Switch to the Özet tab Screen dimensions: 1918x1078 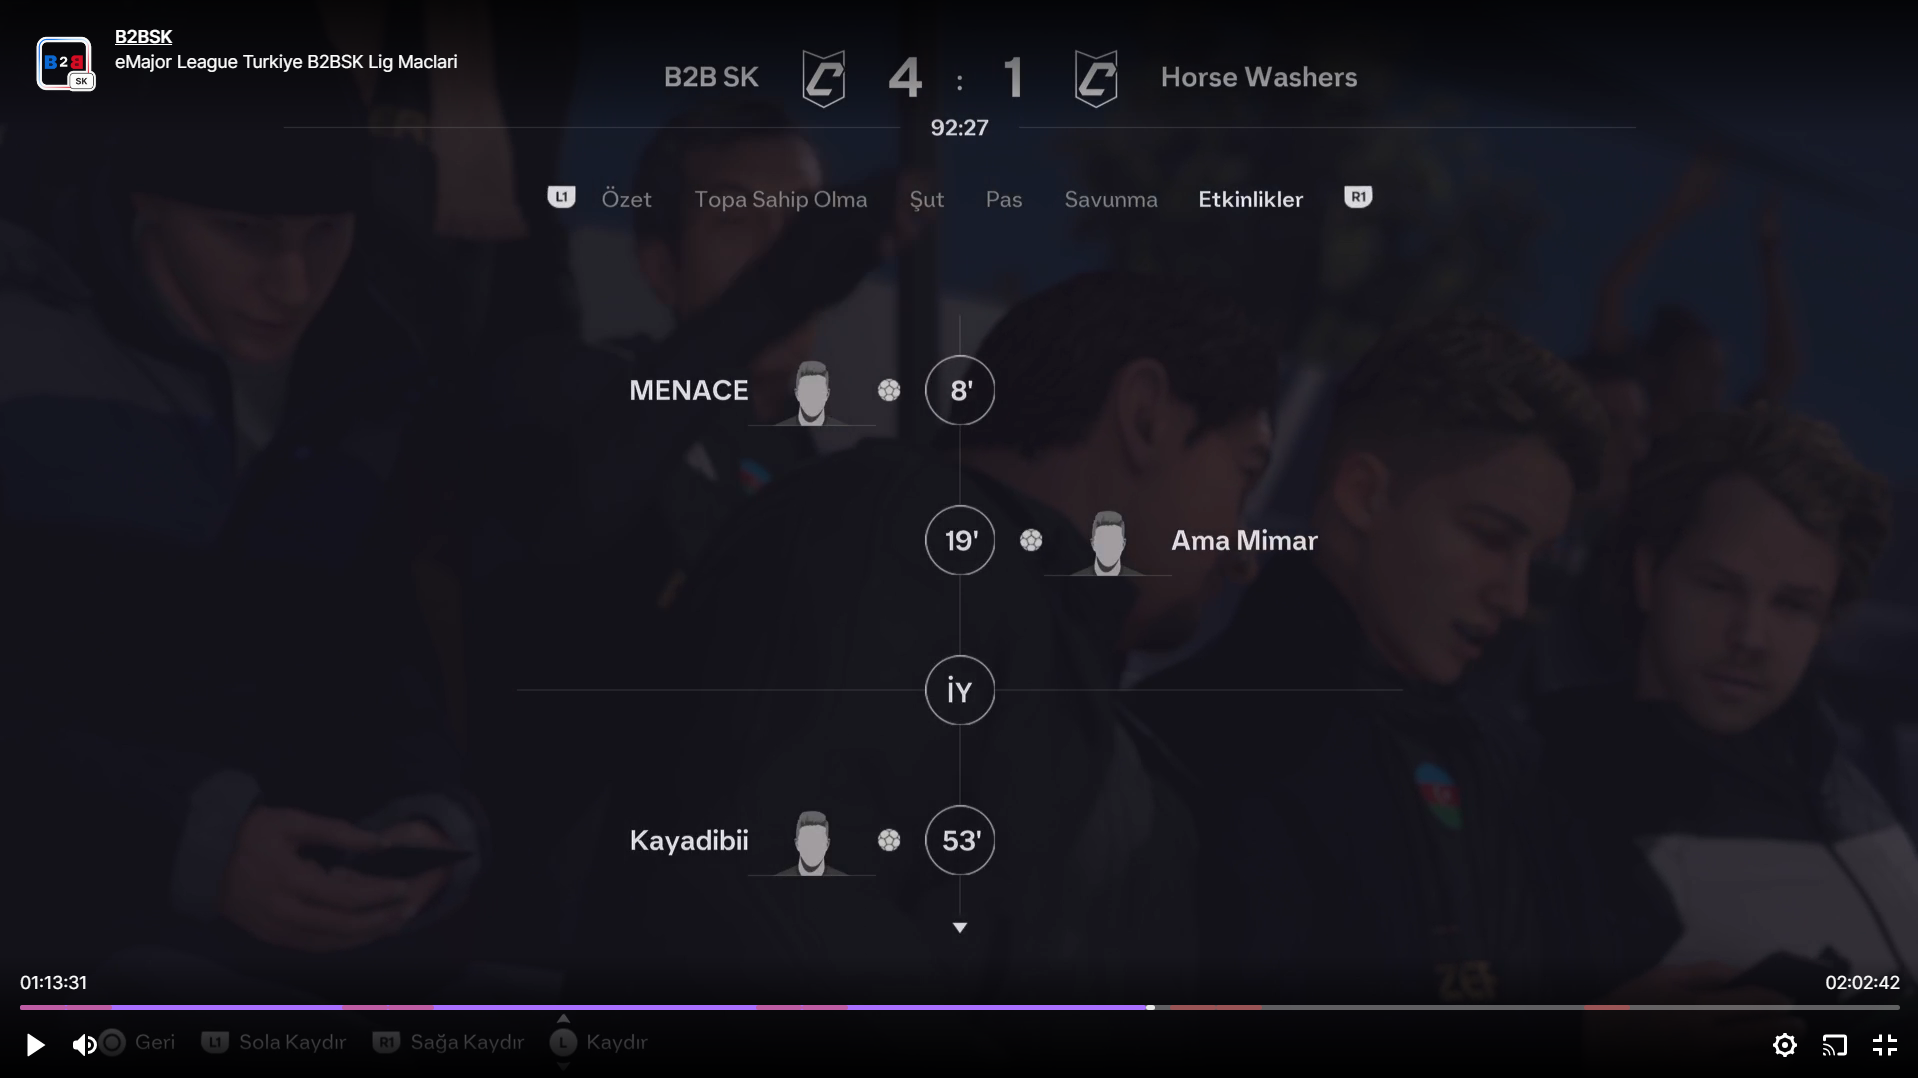(x=626, y=199)
